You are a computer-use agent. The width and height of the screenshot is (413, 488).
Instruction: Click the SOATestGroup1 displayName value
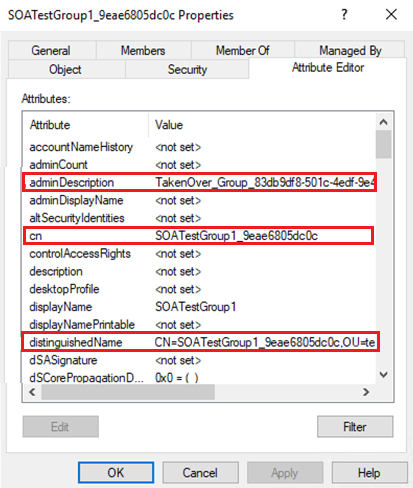[x=196, y=307]
